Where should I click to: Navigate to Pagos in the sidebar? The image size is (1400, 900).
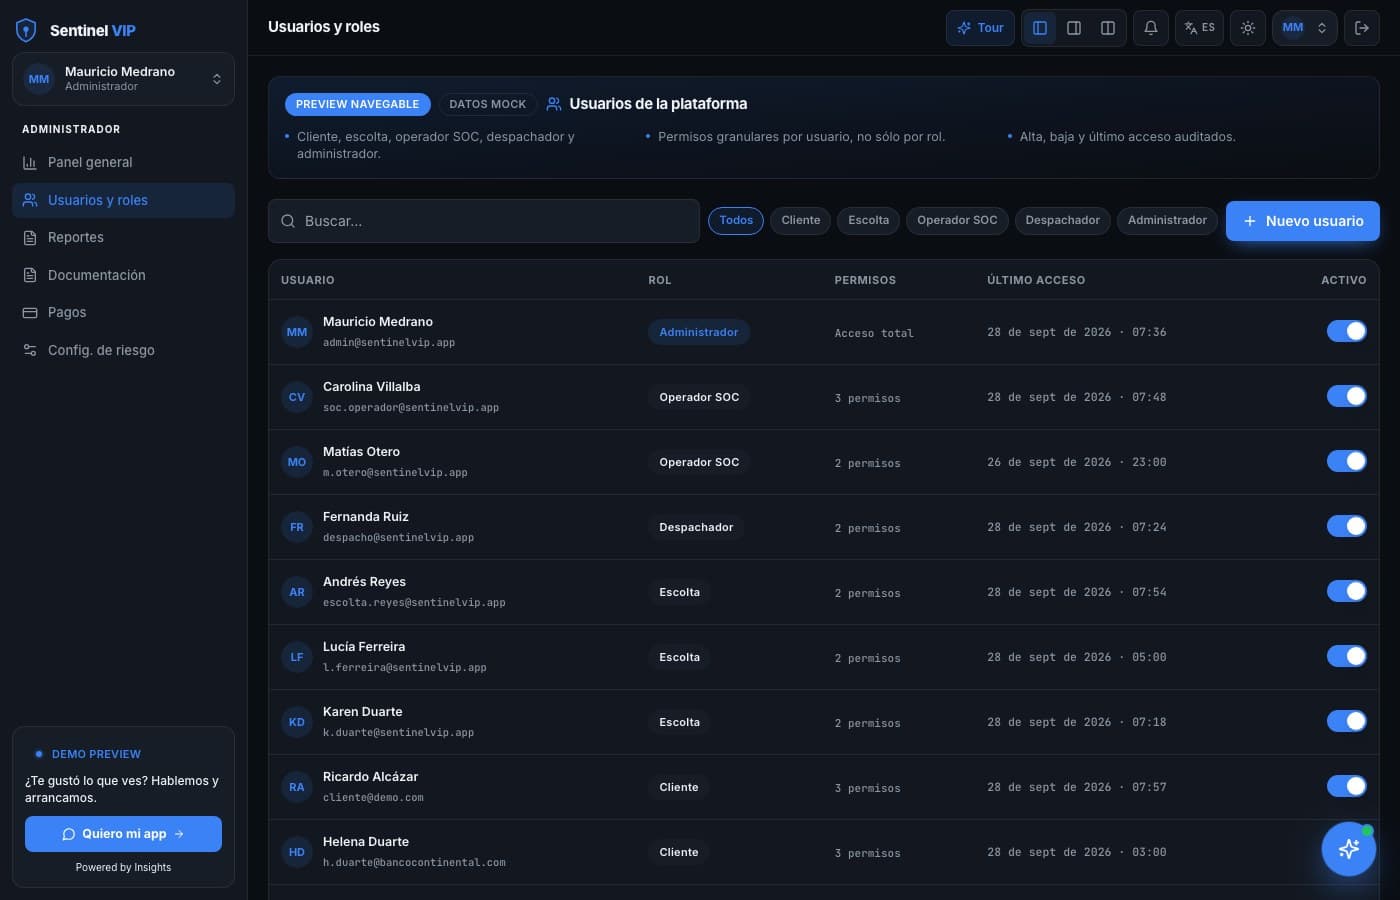point(123,312)
